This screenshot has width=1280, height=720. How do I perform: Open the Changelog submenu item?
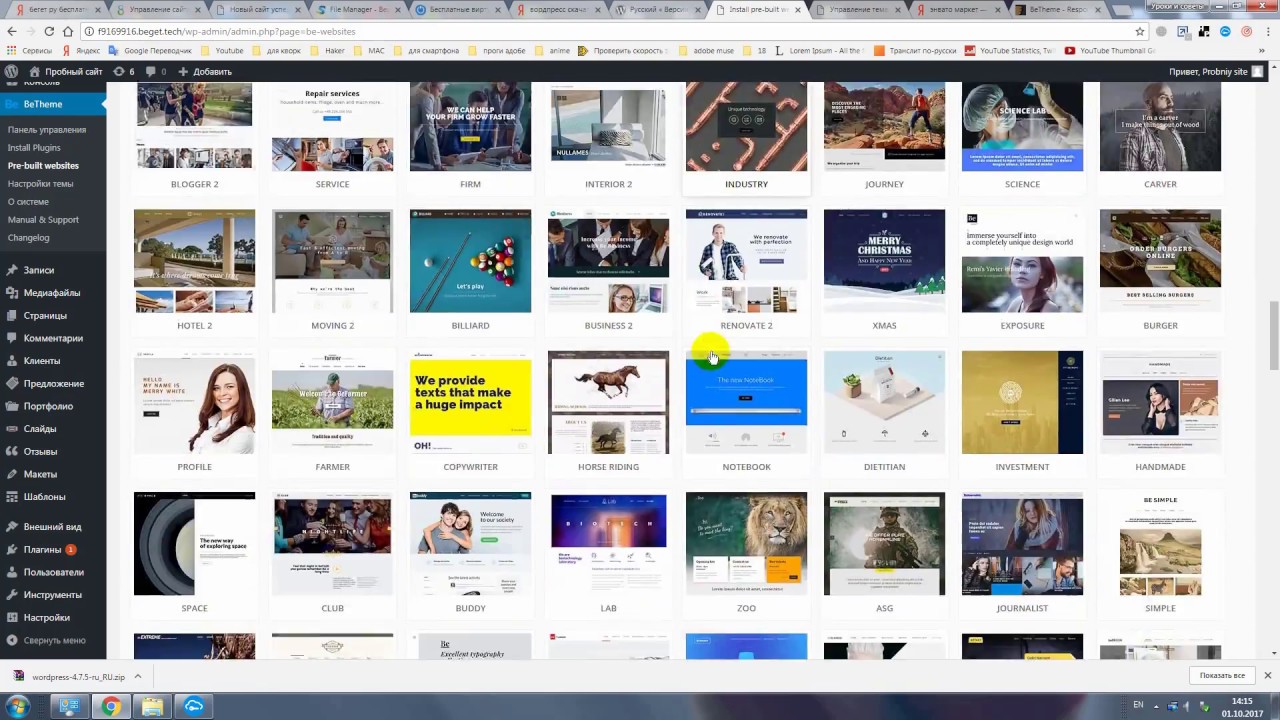(28, 238)
